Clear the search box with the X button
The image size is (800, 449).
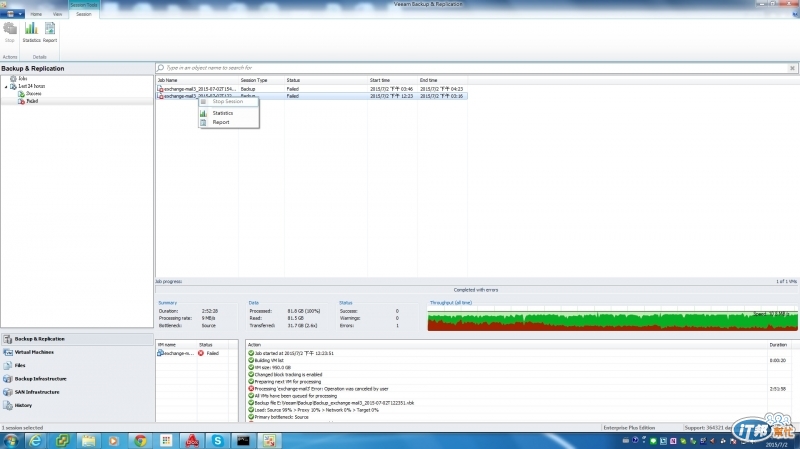[792, 68]
